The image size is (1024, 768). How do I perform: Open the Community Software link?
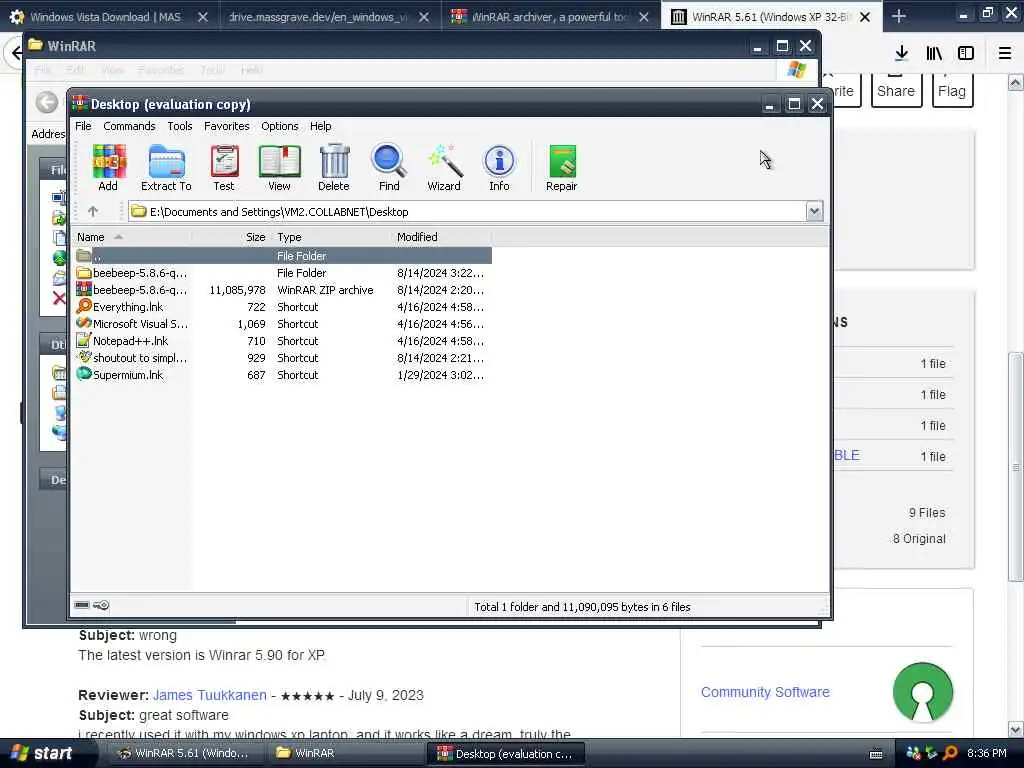point(765,692)
